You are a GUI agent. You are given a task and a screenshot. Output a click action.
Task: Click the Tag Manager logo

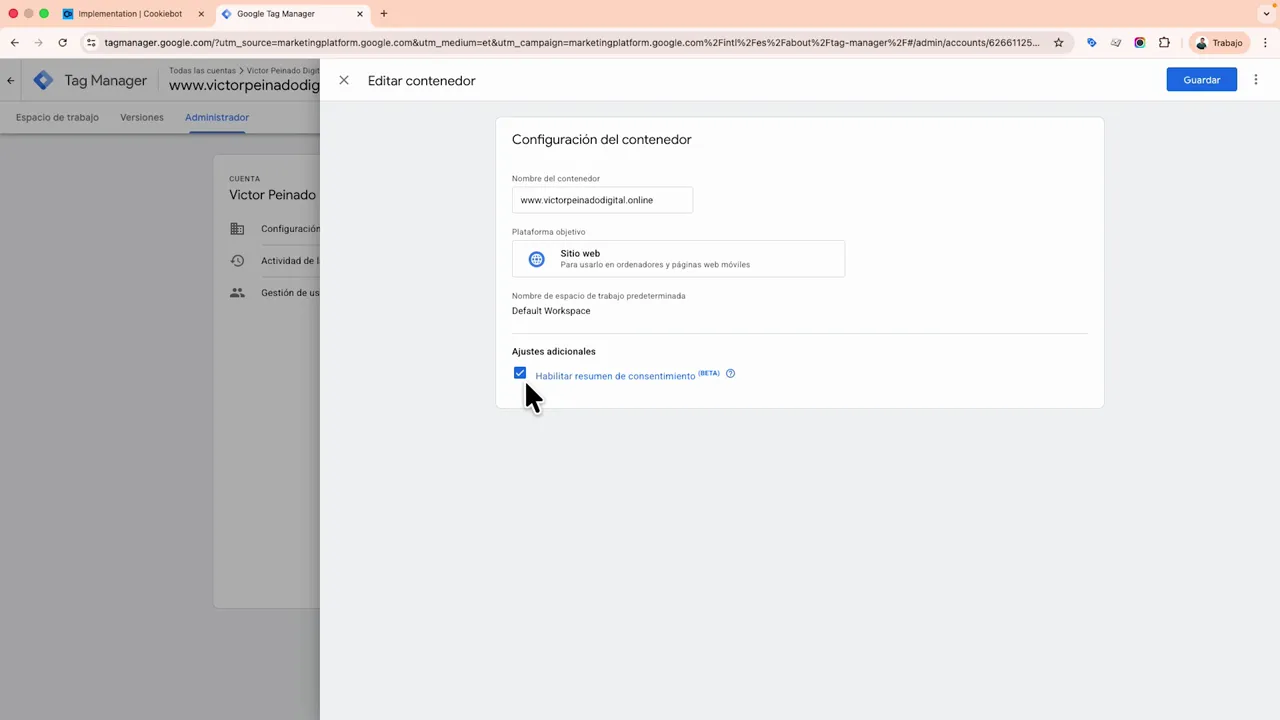tap(43, 81)
